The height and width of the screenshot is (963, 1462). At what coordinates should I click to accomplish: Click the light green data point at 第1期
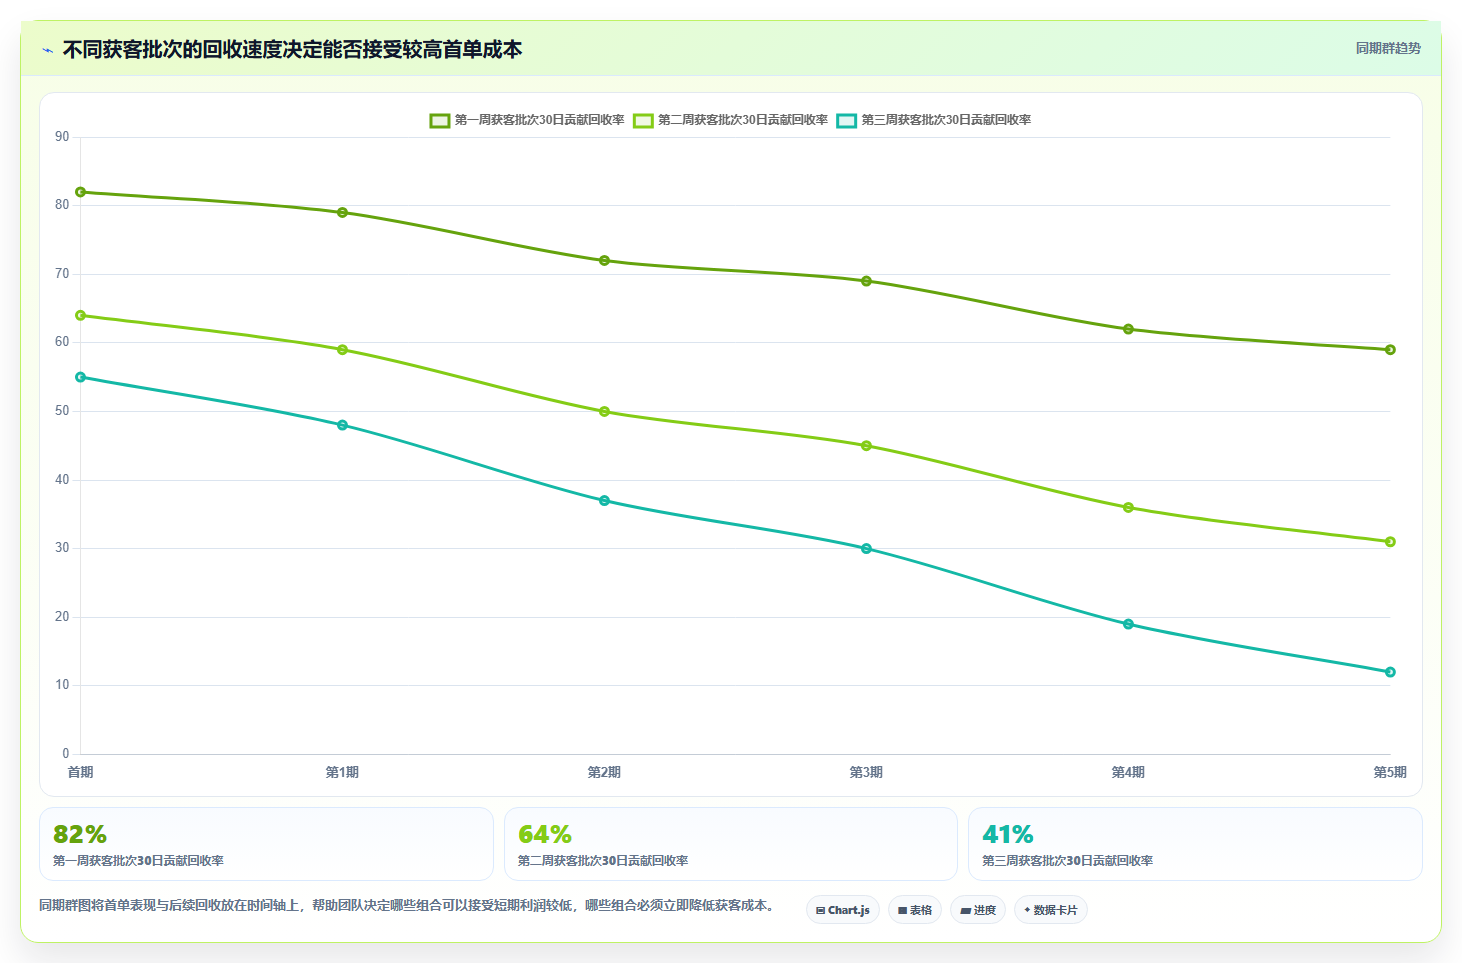click(x=342, y=349)
